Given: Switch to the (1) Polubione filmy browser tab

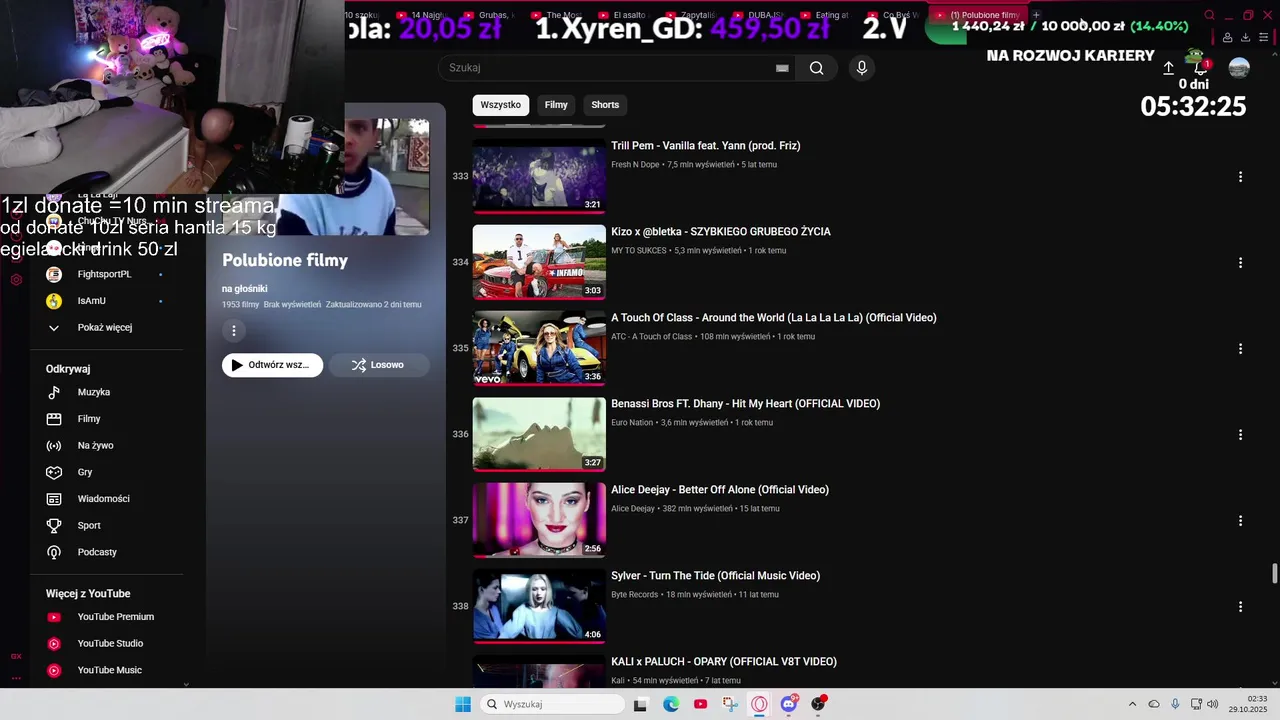Looking at the screenshot, I should [979, 15].
